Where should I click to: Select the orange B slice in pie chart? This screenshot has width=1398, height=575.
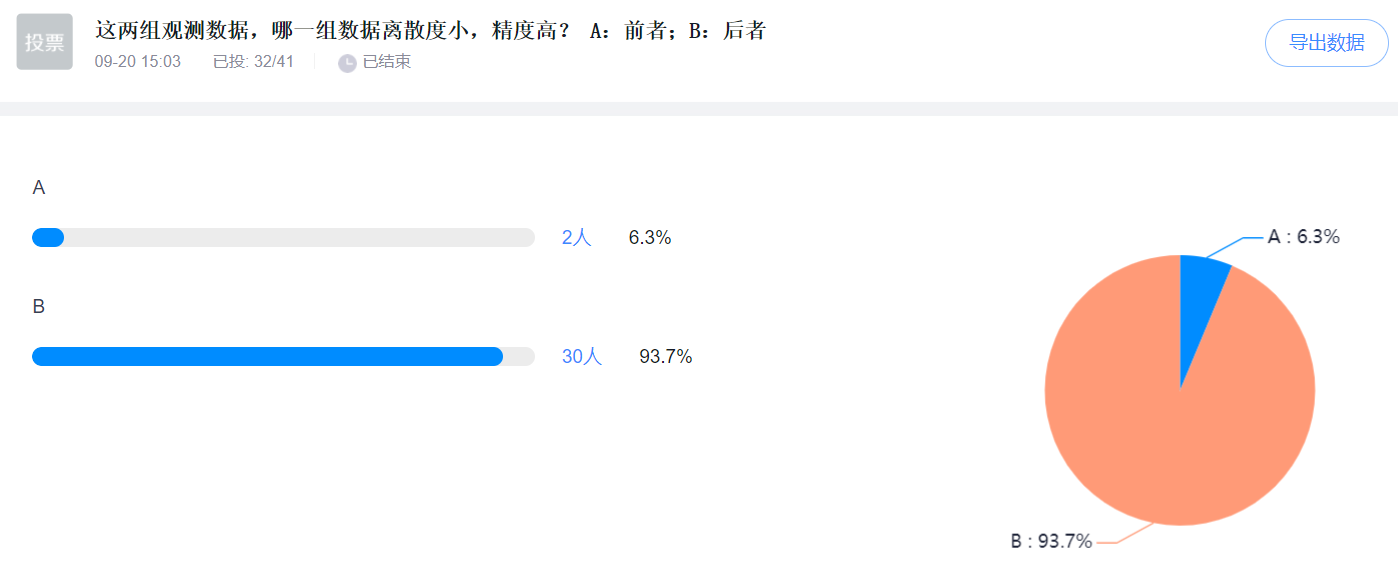coord(1170,420)
